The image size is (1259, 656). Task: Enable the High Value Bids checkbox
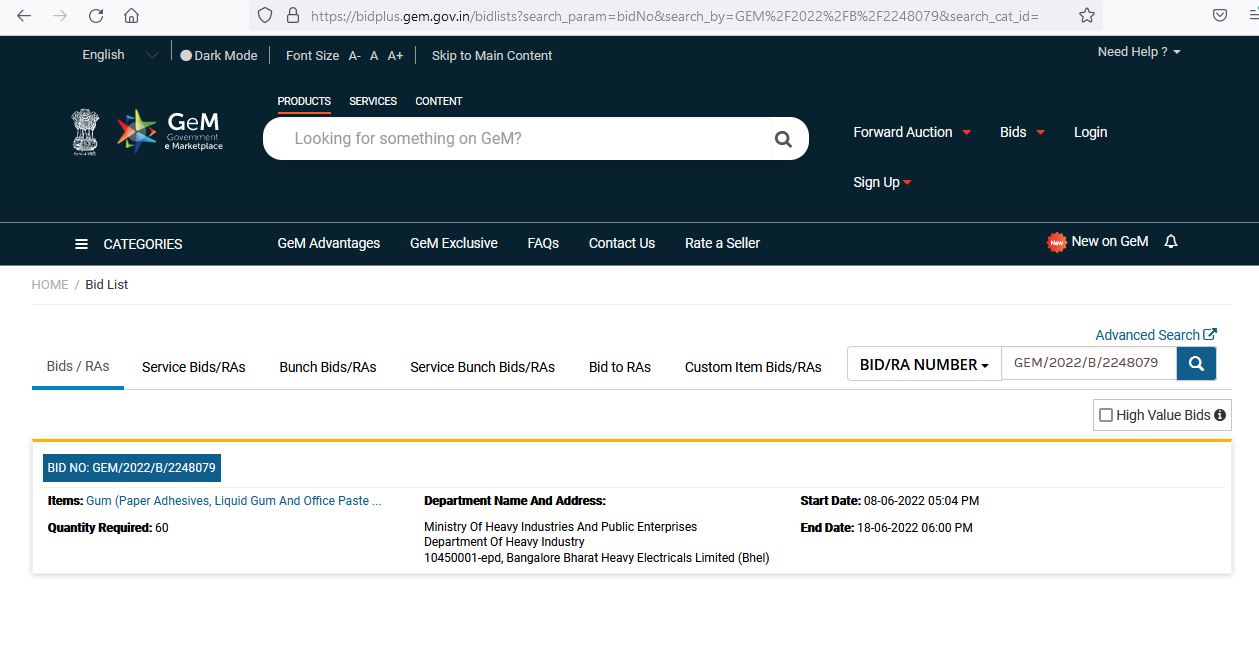[x=1106, y=415]
